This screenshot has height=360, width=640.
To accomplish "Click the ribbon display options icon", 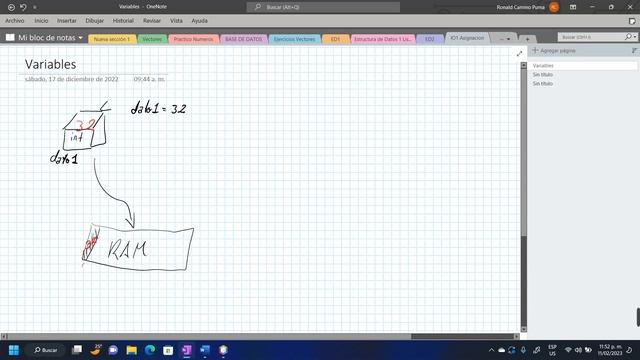I will click(573, 7).
